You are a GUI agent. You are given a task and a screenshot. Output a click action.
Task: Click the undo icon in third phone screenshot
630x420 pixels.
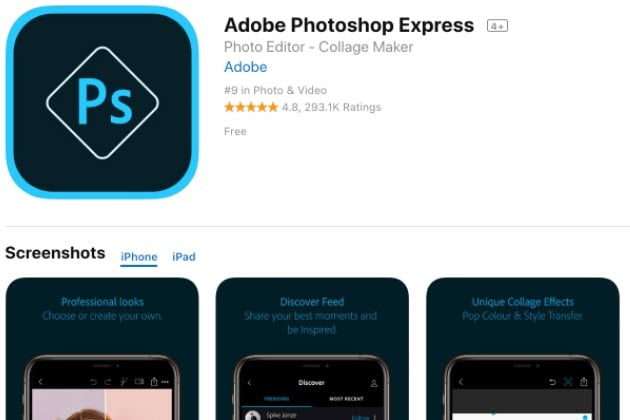pyautogui.click(x=552, y=382)
